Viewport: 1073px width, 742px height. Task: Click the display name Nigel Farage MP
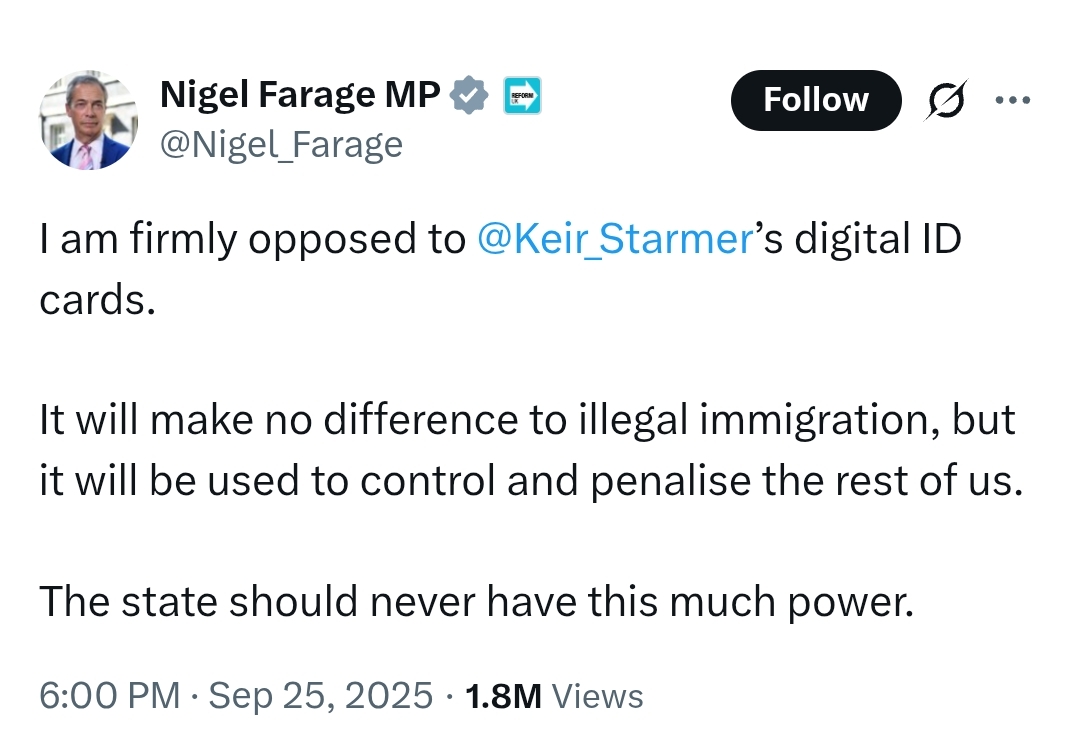coord(300,95)
